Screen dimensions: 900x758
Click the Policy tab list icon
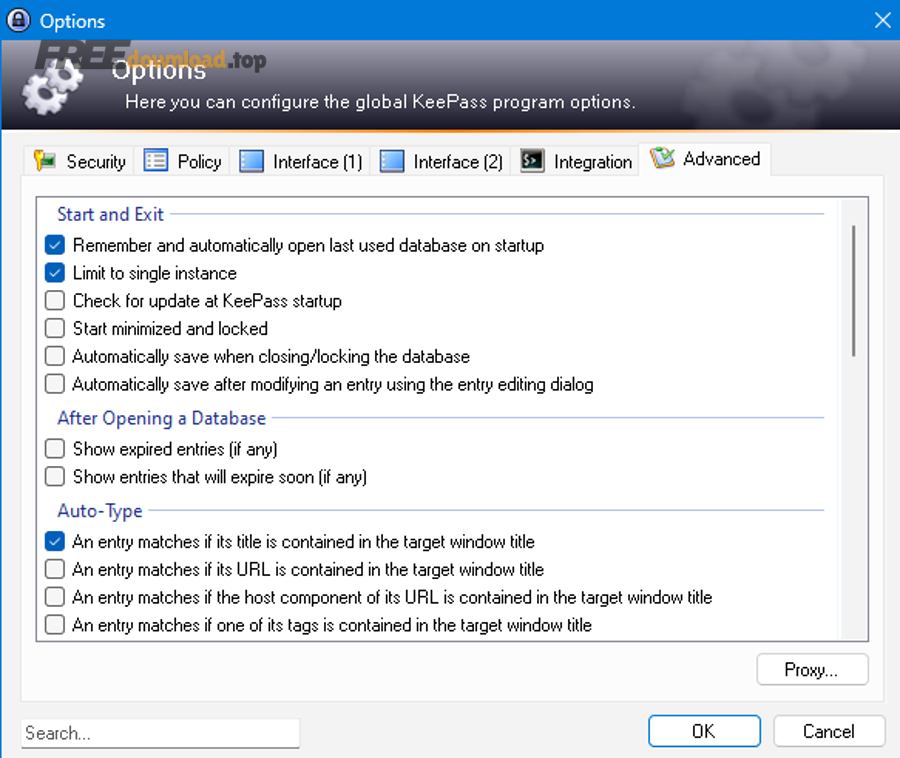coord(155,161)
